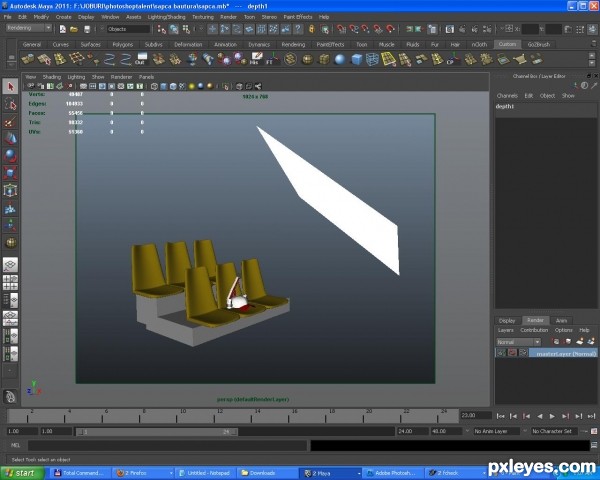This screenshot has width=600, height=480.
Task: Click the Select by component type icon
Action: [186, 29]
